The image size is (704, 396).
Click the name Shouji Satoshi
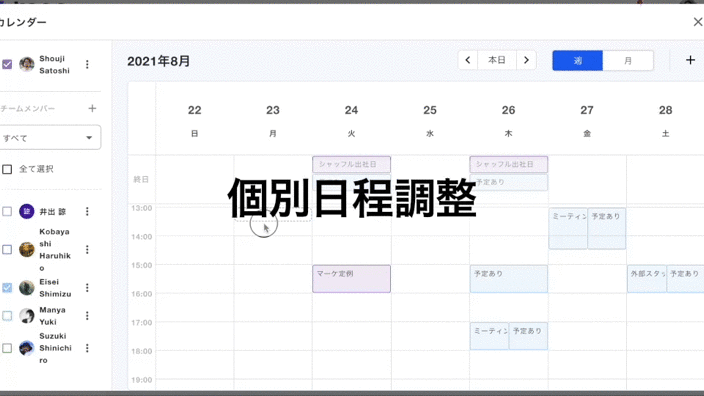54,65
